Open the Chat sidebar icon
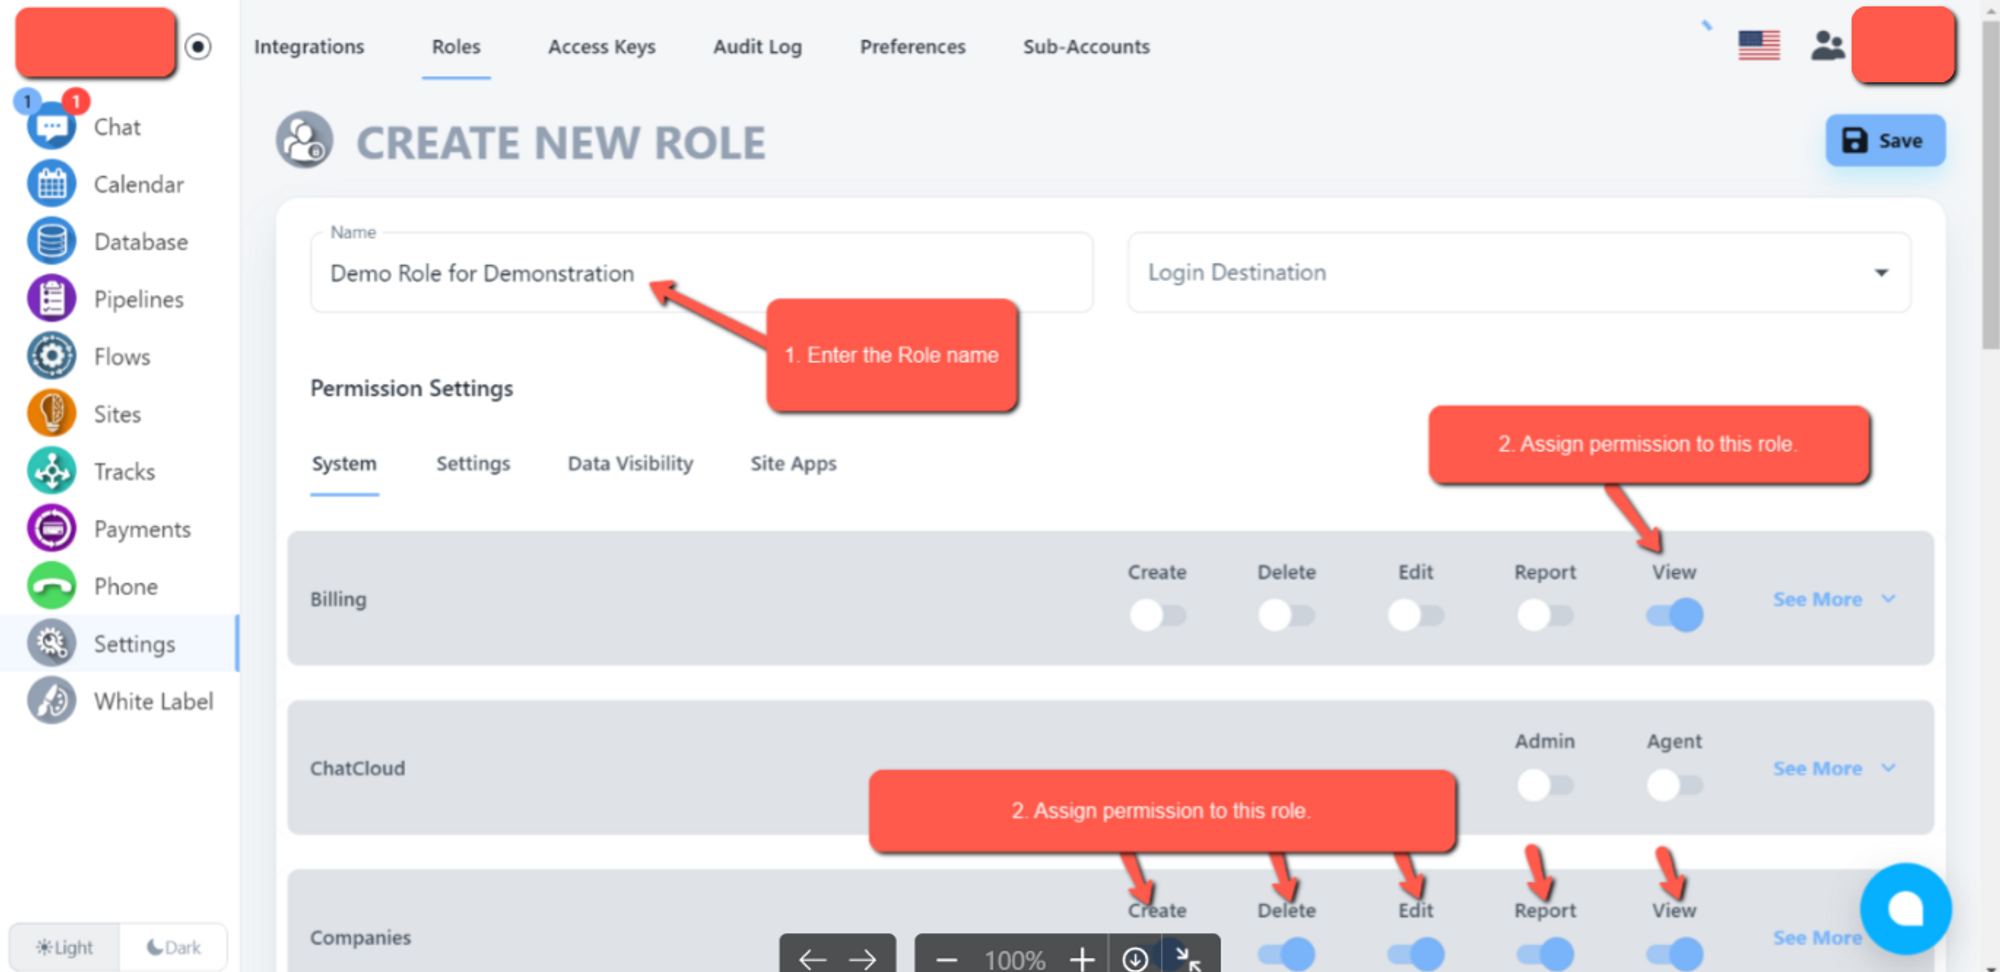2000x972 pixels. (51, 128)
